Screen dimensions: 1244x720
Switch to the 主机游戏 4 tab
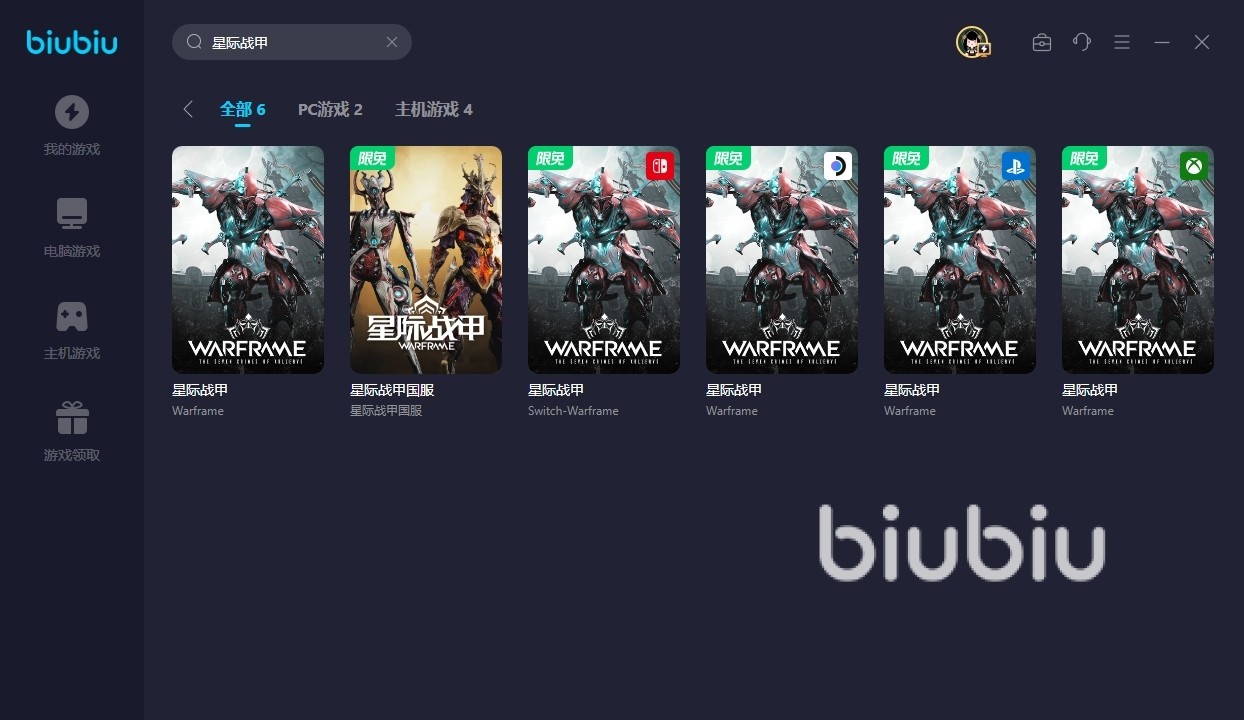point(434,109)
